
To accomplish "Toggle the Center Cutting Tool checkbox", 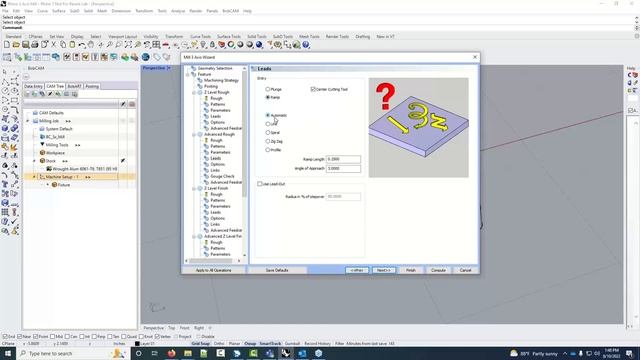I will coord(313,89).
